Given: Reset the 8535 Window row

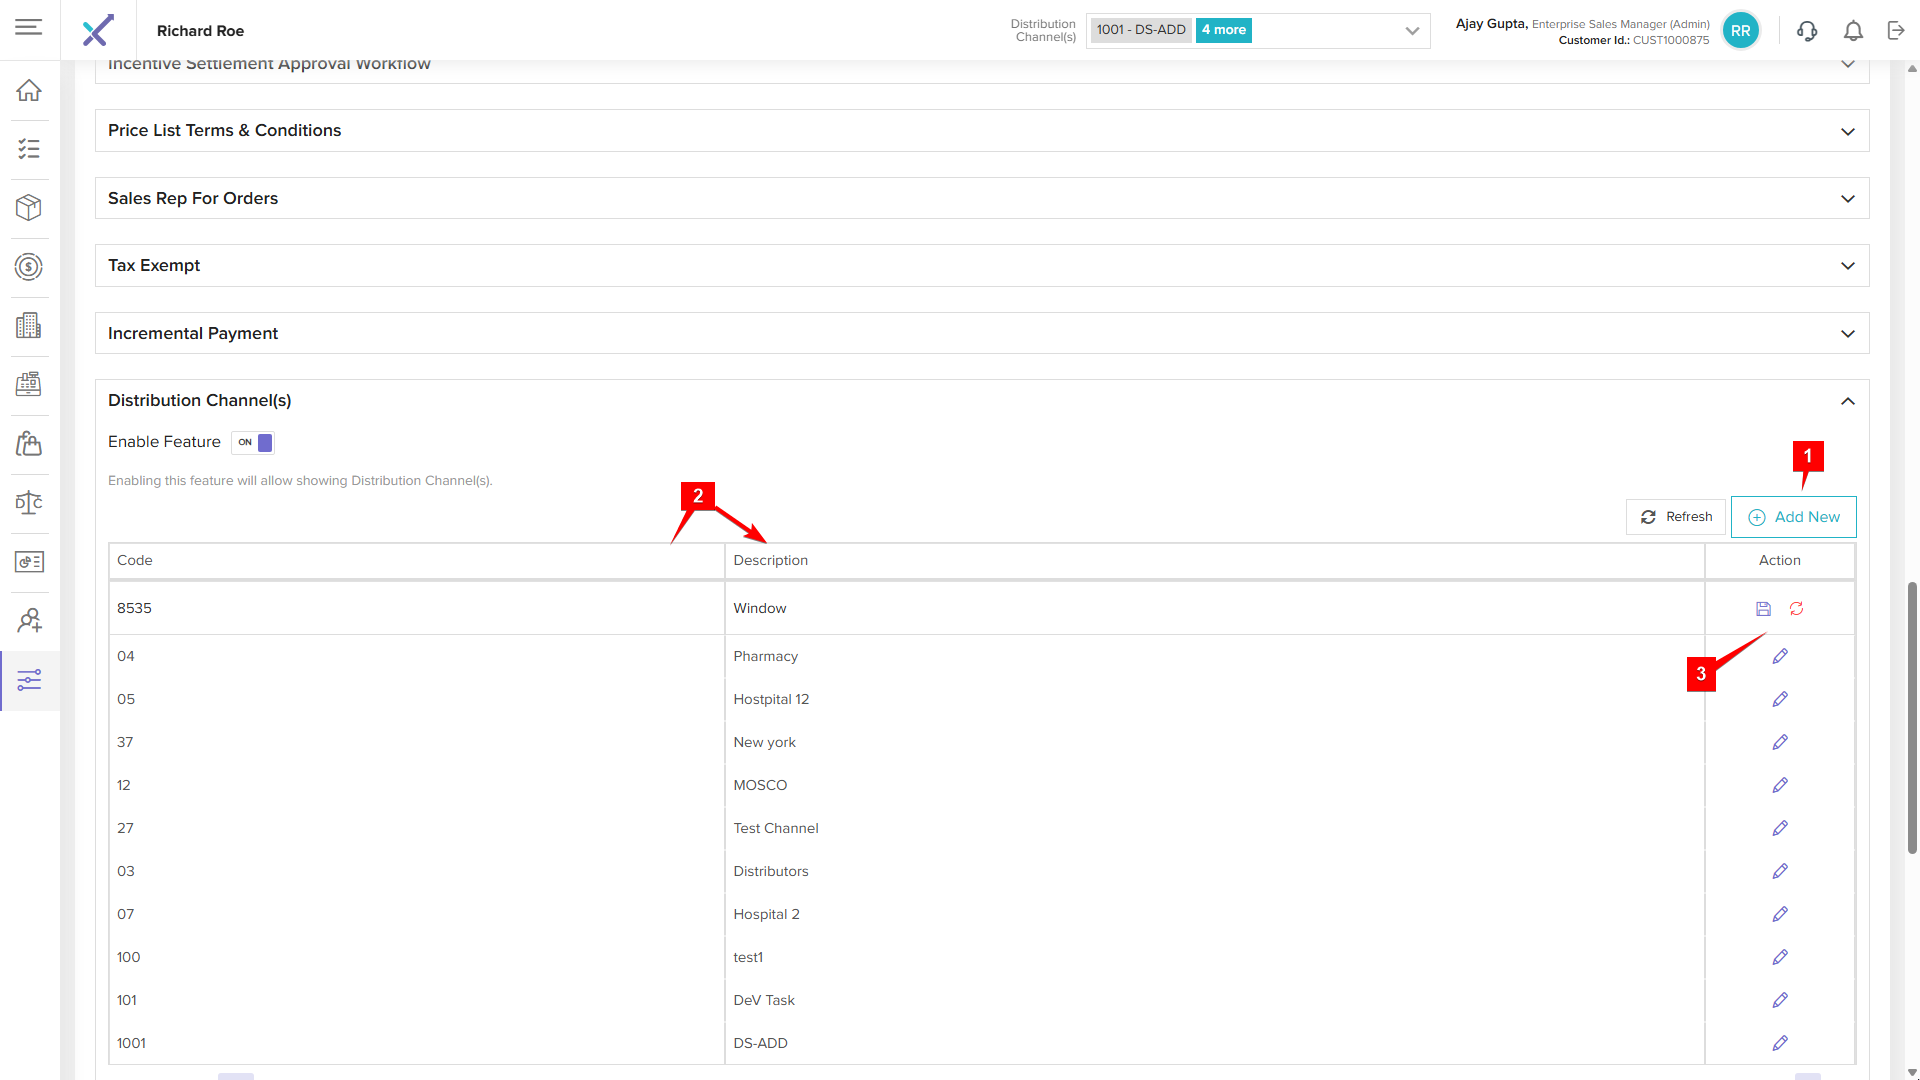Looking at the screenshot, I should 1797,609.
